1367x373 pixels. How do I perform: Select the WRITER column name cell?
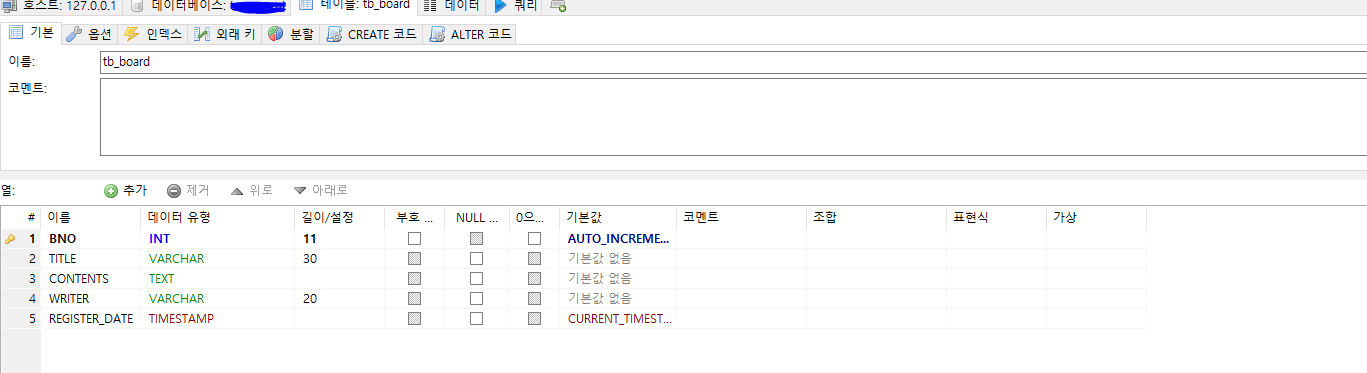pos(90,298)
